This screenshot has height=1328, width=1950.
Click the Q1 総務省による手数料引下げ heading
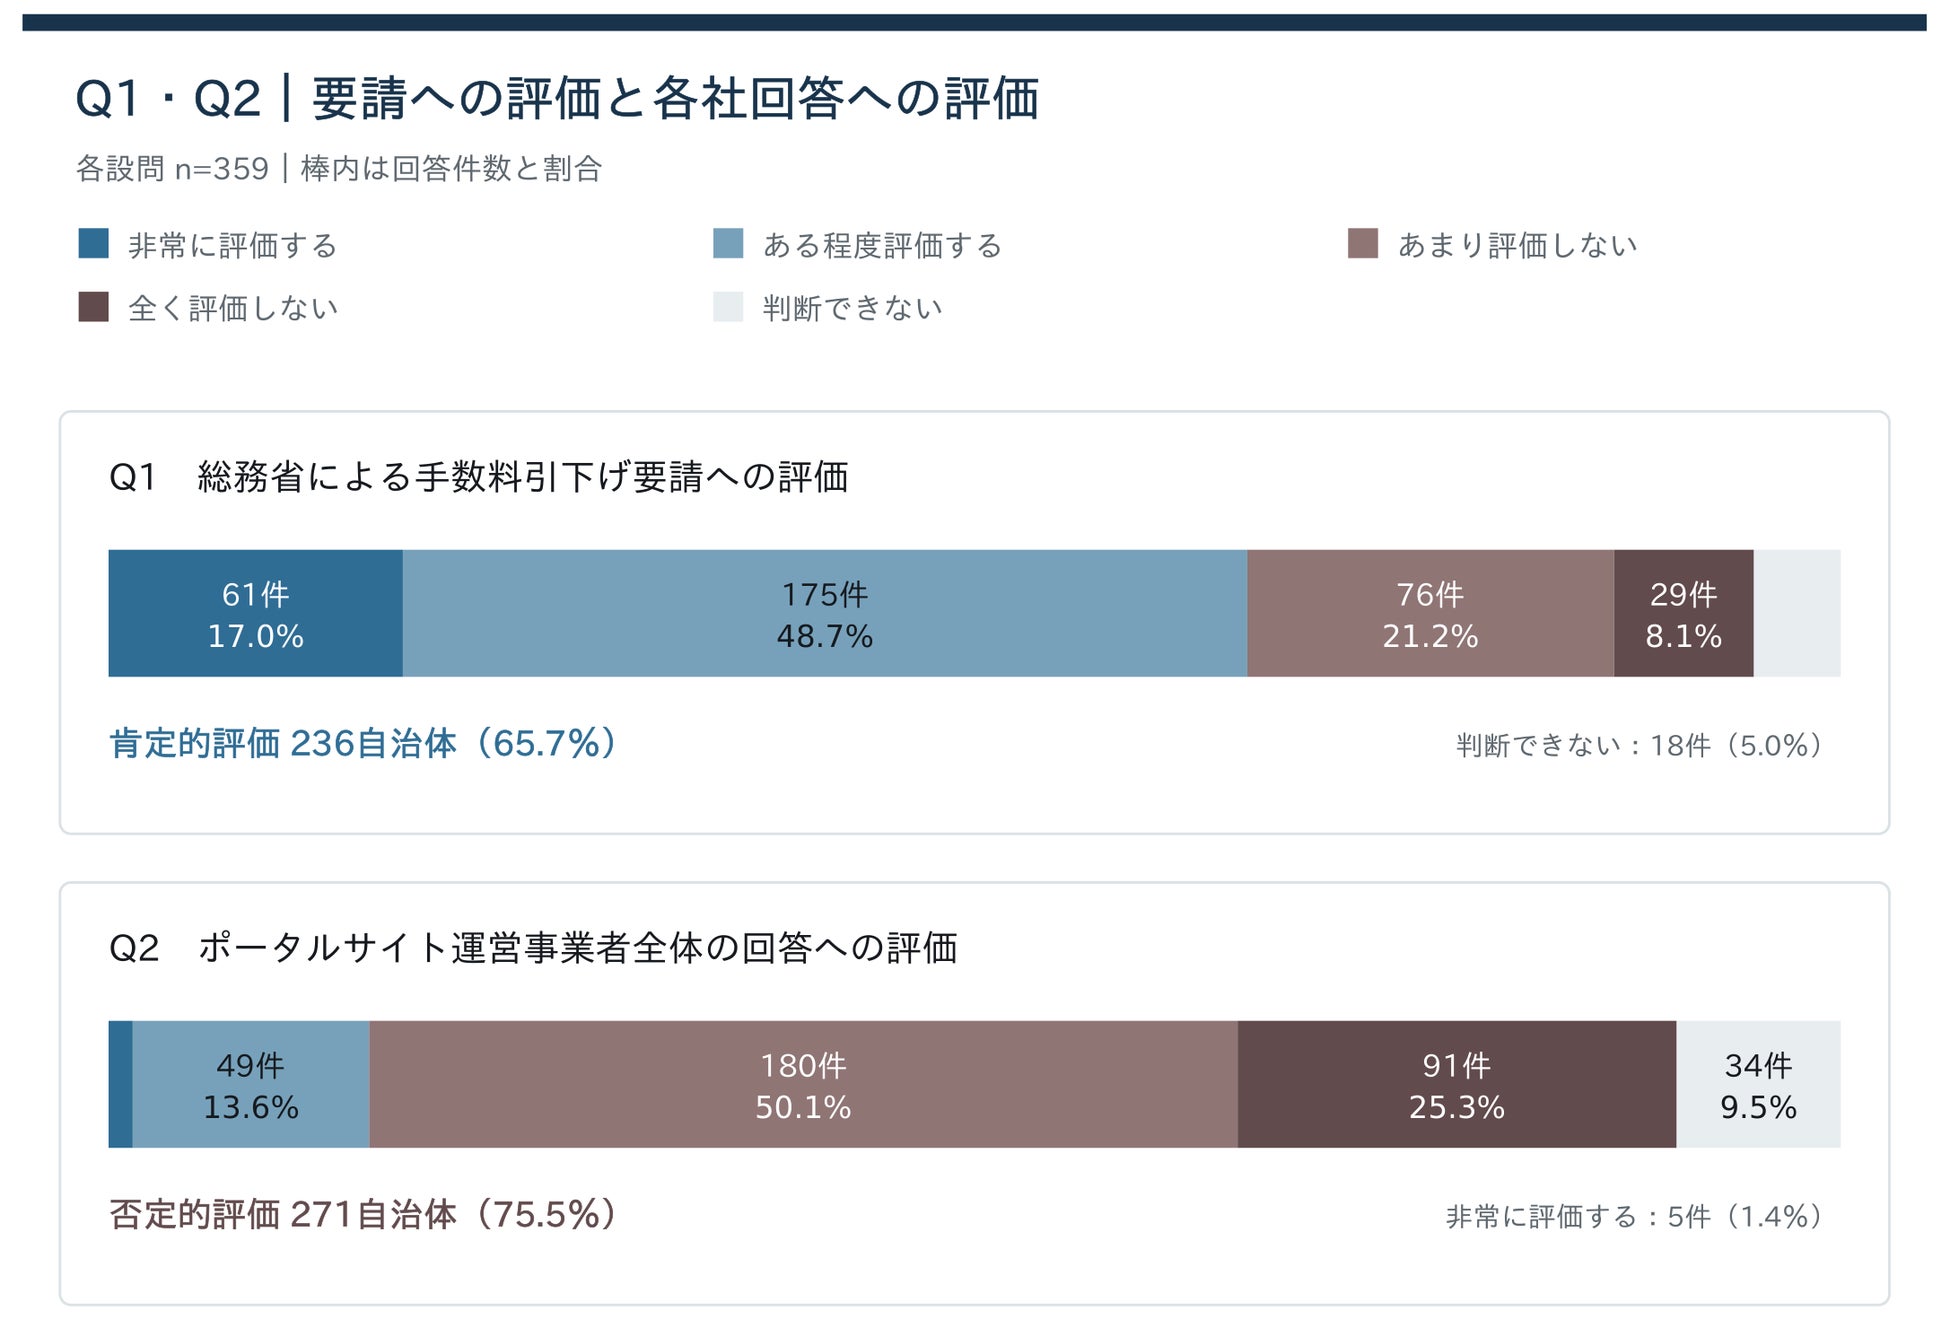479,477
